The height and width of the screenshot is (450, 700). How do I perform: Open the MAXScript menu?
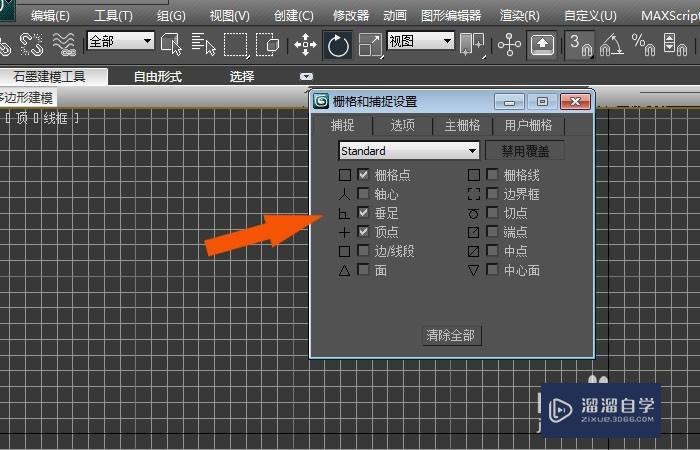[x=670, y=16]
